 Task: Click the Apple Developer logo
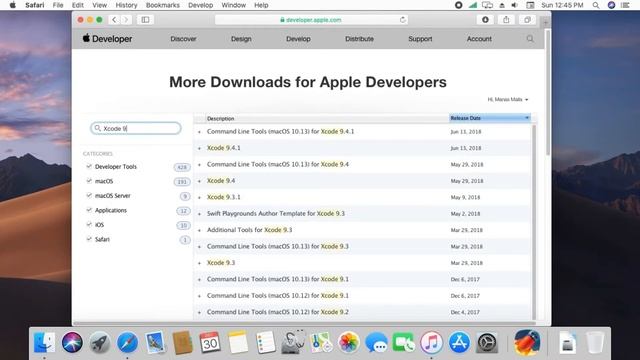point(107,39)
